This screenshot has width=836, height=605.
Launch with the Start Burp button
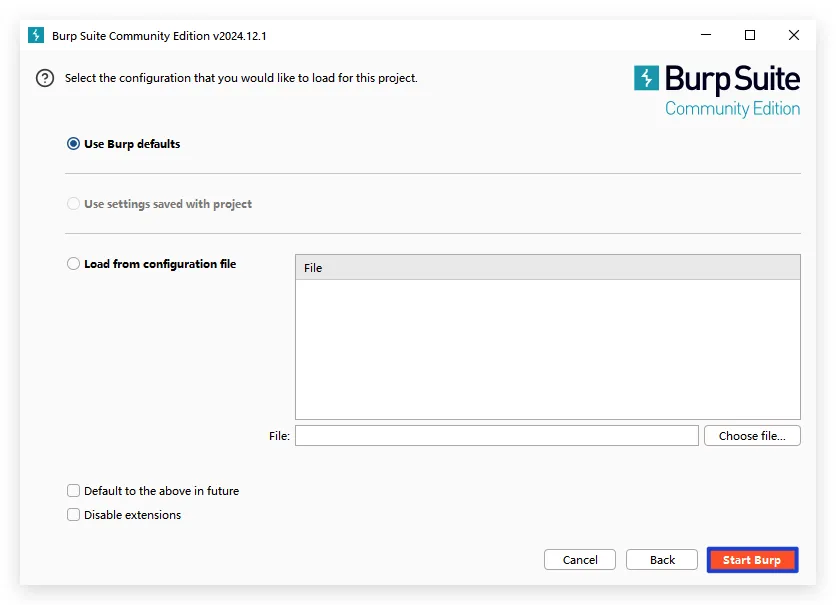[752, 560]
